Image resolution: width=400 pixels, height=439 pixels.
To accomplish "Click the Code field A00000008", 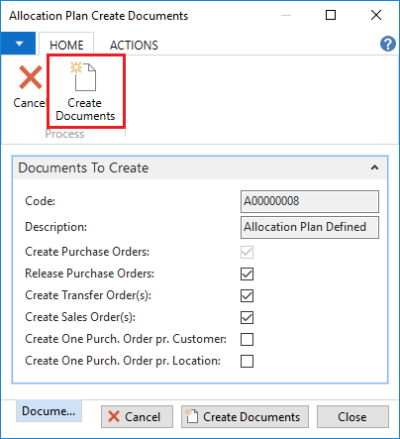I will [310, 201].
